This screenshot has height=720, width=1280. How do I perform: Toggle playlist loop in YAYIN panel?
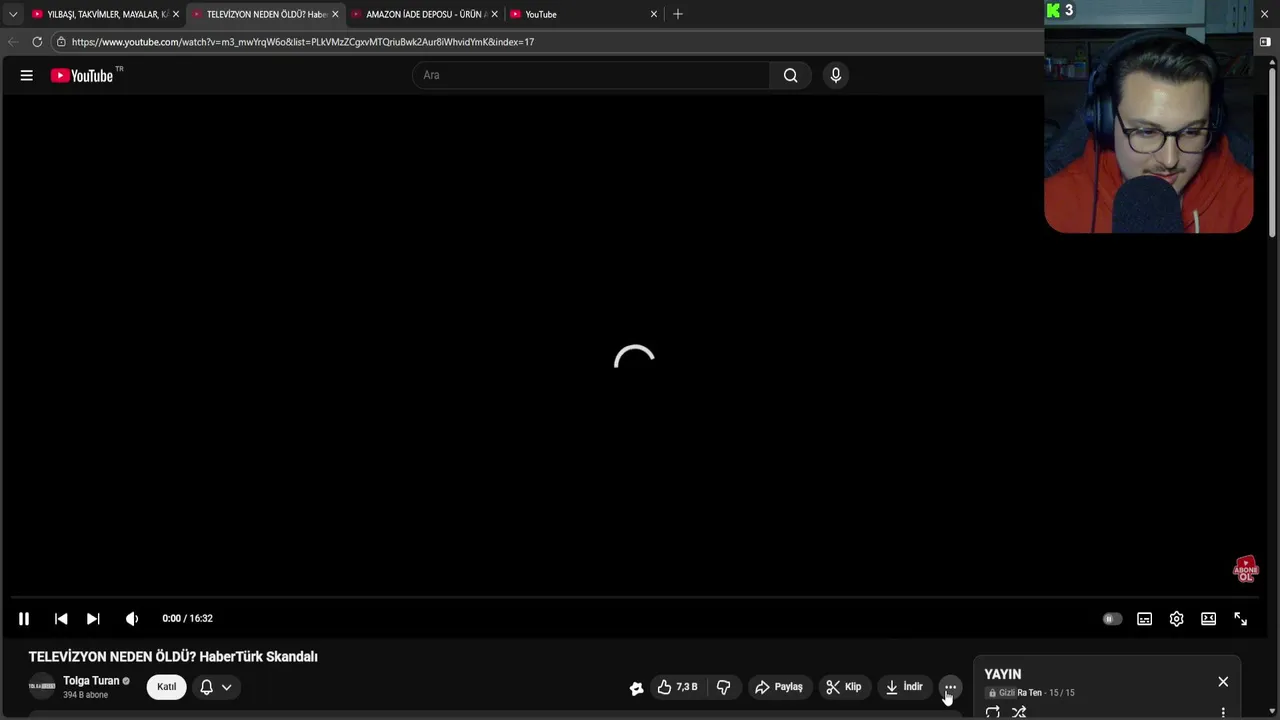coord(993,712)
